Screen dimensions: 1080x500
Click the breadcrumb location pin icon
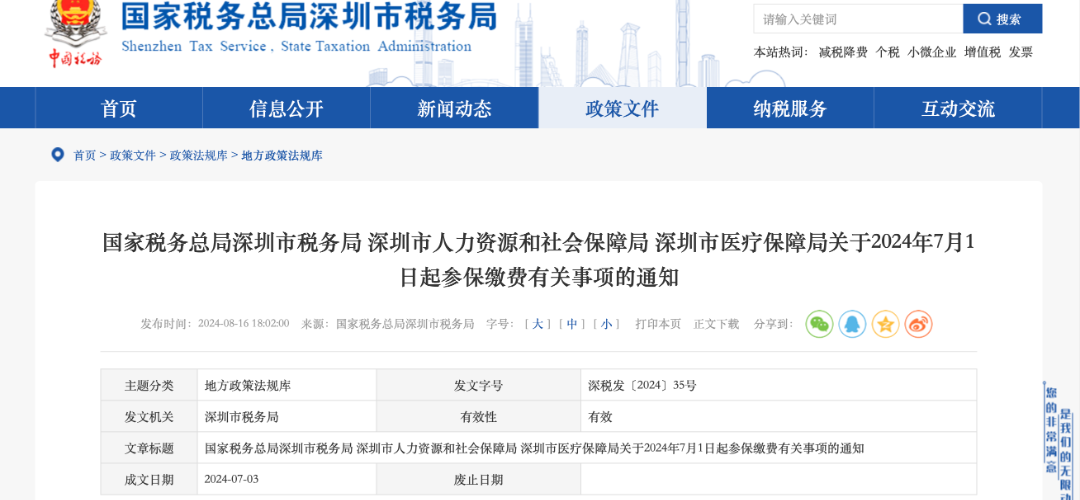coord(58,154)
